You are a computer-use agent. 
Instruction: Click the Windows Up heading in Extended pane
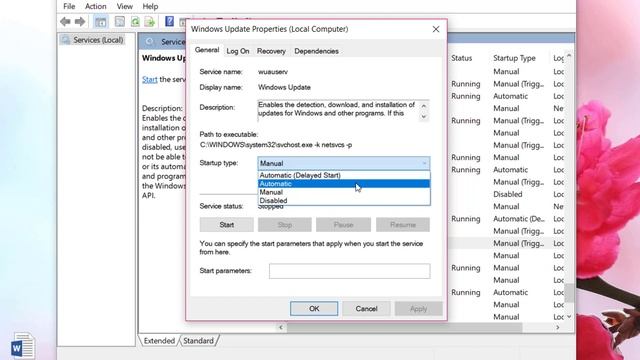164,58
